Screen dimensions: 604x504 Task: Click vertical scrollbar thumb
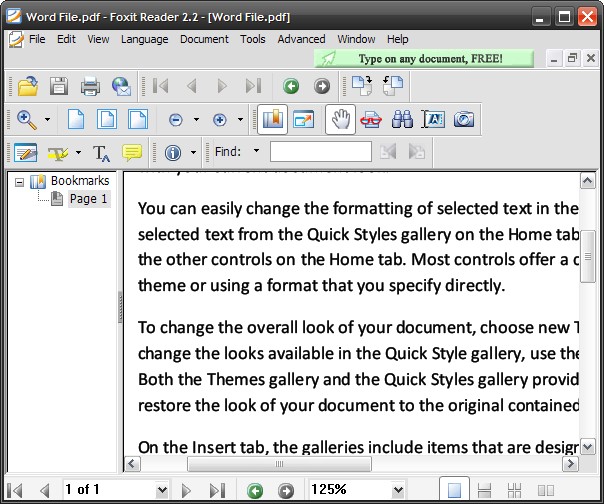pyautogui.click(x=587, y=257)
